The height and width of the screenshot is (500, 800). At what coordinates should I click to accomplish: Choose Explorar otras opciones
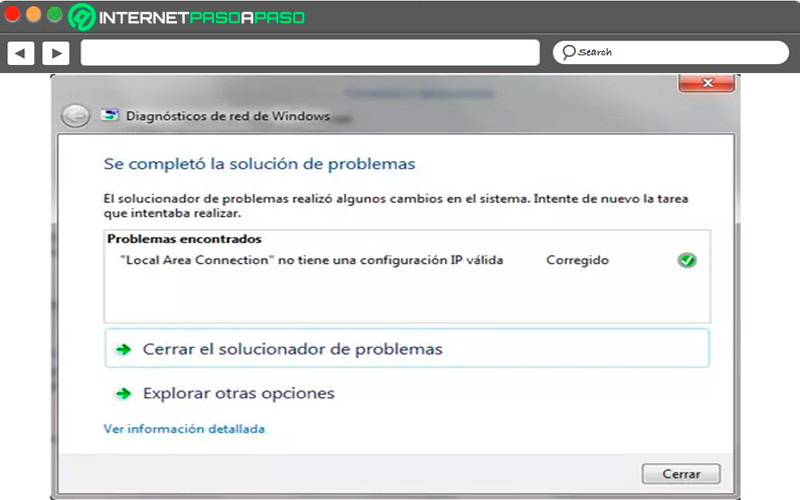[238, 394]
